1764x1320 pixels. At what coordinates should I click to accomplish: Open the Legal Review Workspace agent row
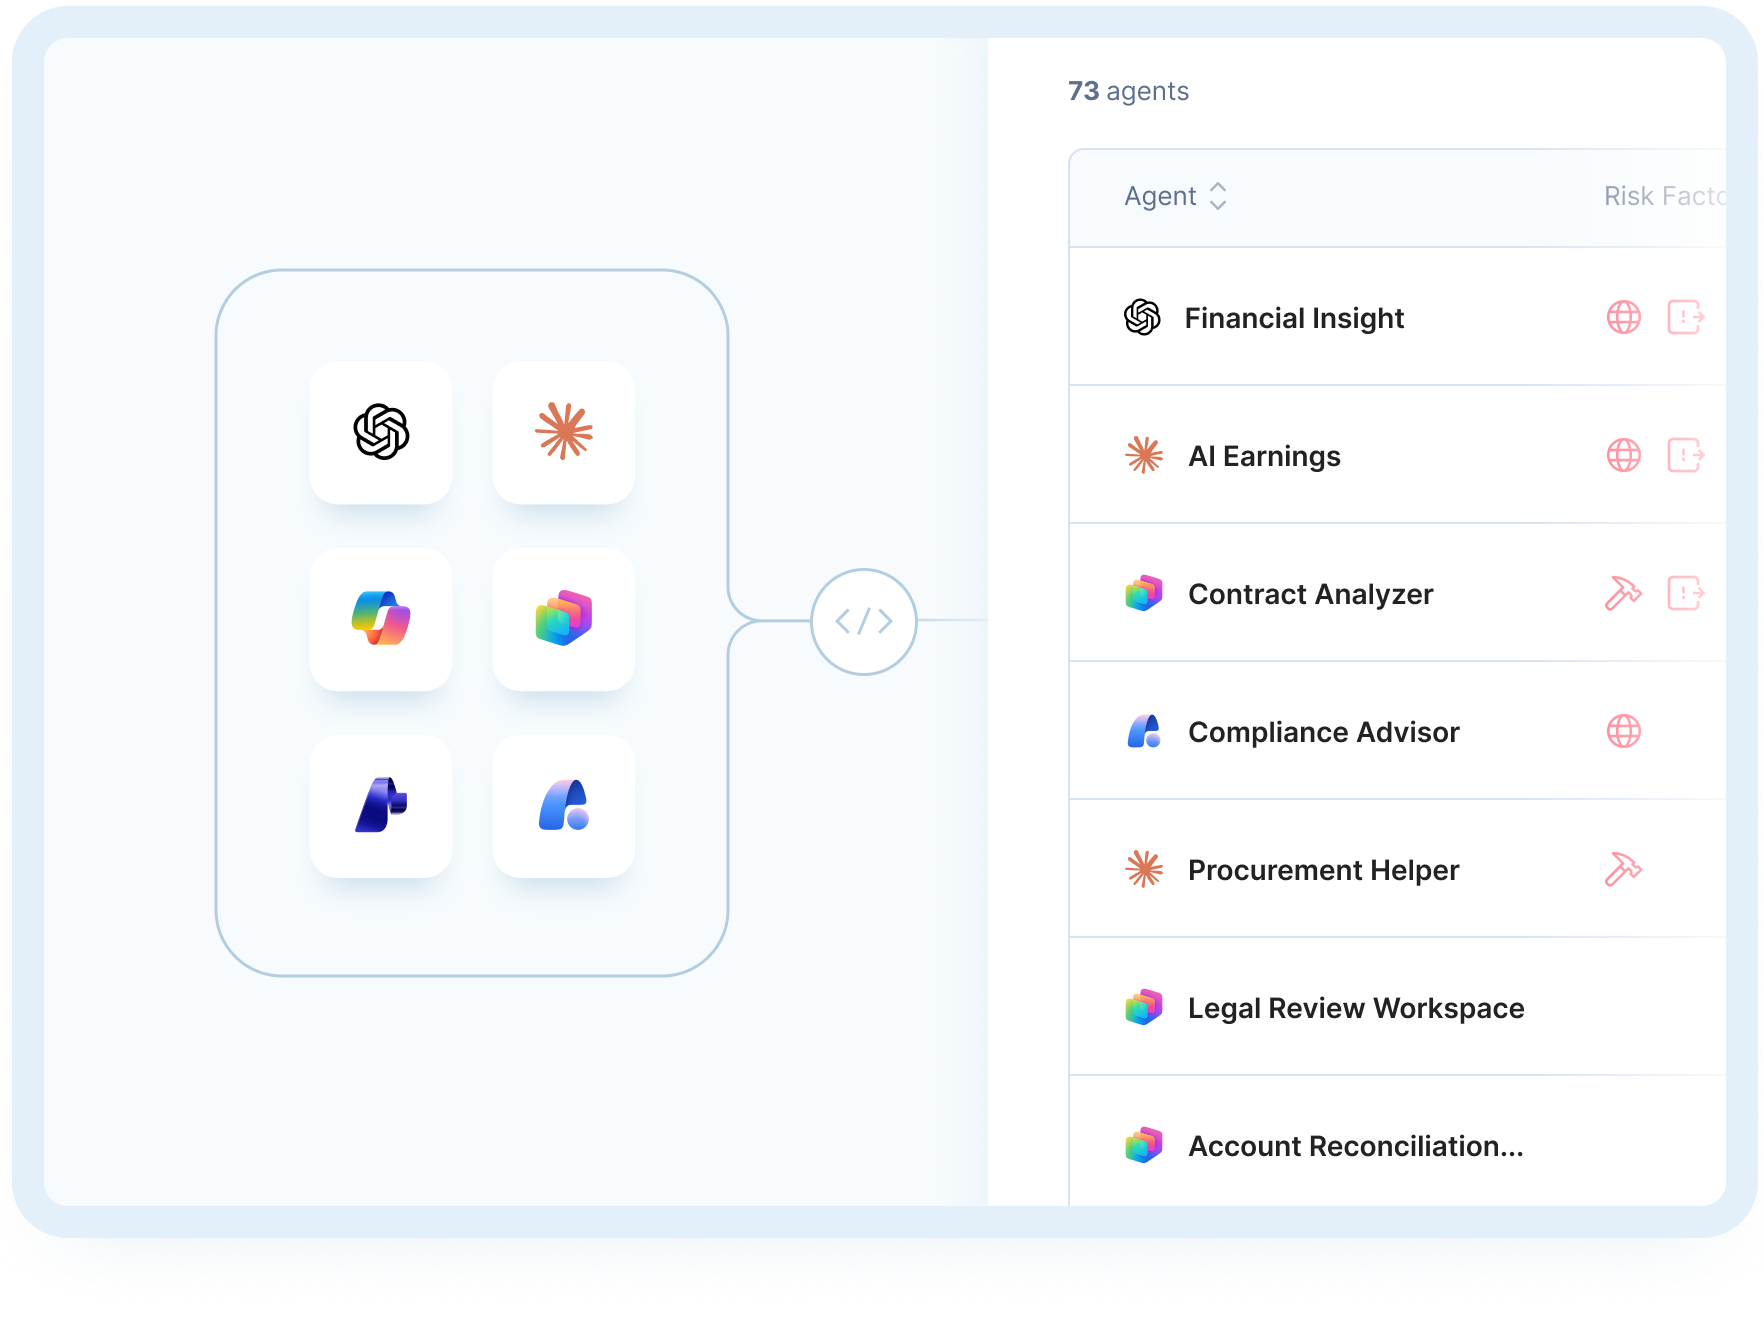(1398, 1007)
